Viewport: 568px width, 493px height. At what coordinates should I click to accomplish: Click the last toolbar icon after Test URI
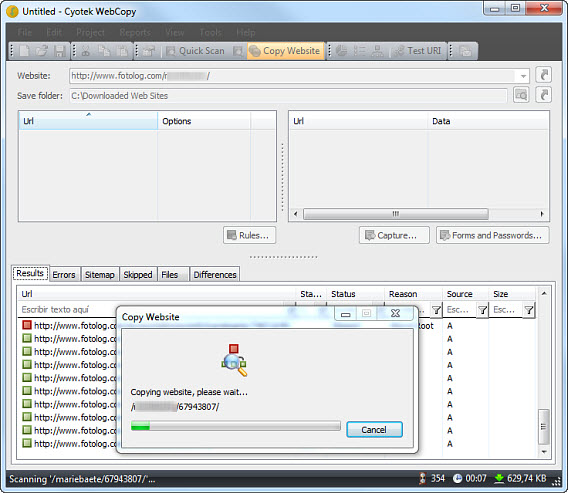pos(465,51)
